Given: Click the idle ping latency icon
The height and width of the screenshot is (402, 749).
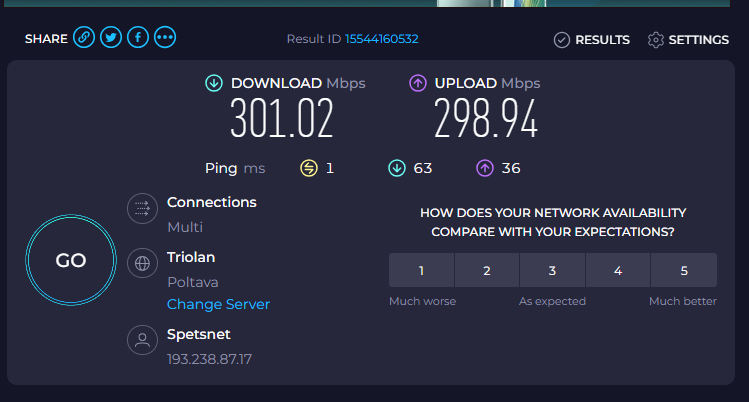Looking at the screenshot, I should [309, 168].
